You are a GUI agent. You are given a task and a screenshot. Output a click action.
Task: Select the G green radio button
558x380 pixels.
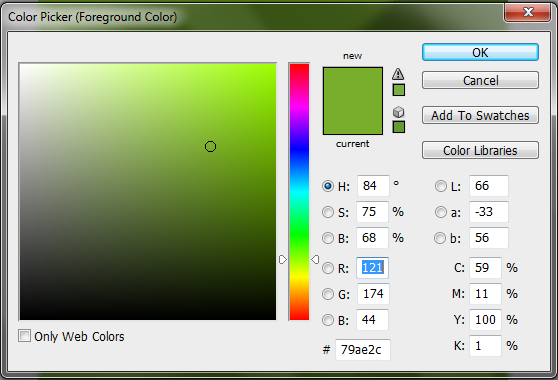pos(327,294)
